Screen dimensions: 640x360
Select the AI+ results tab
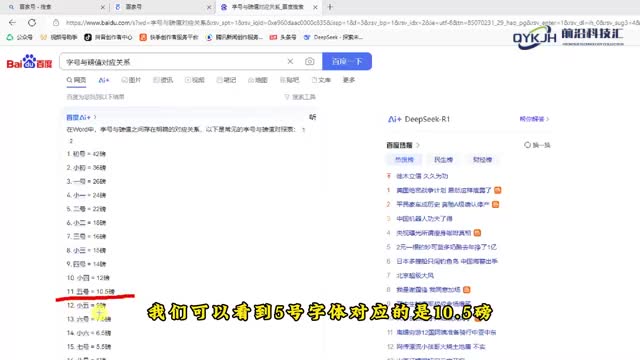[104, 80]
